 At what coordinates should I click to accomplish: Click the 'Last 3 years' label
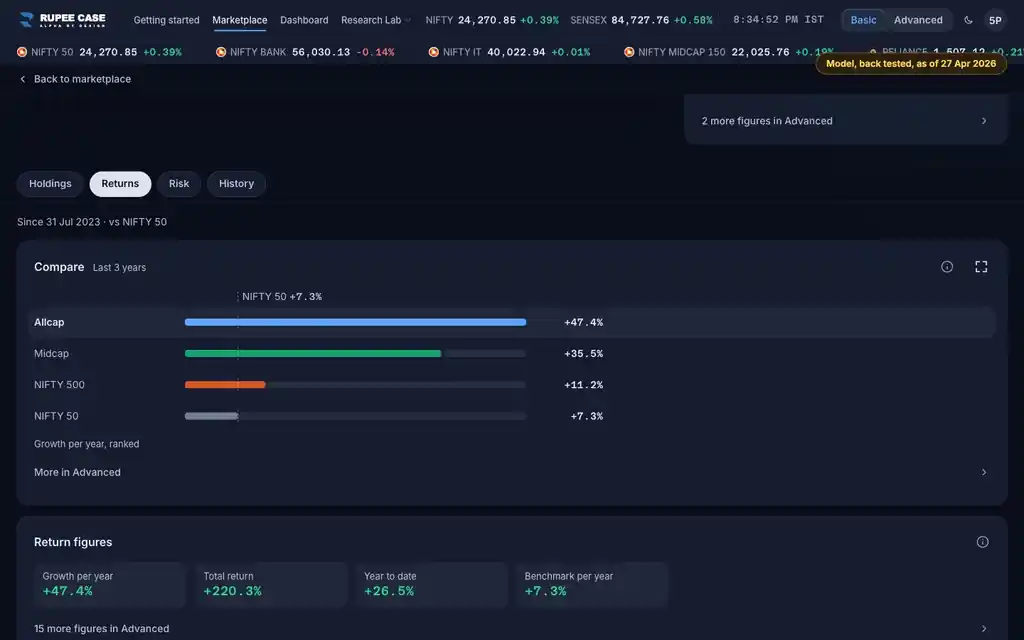click(x=120, y=268)
